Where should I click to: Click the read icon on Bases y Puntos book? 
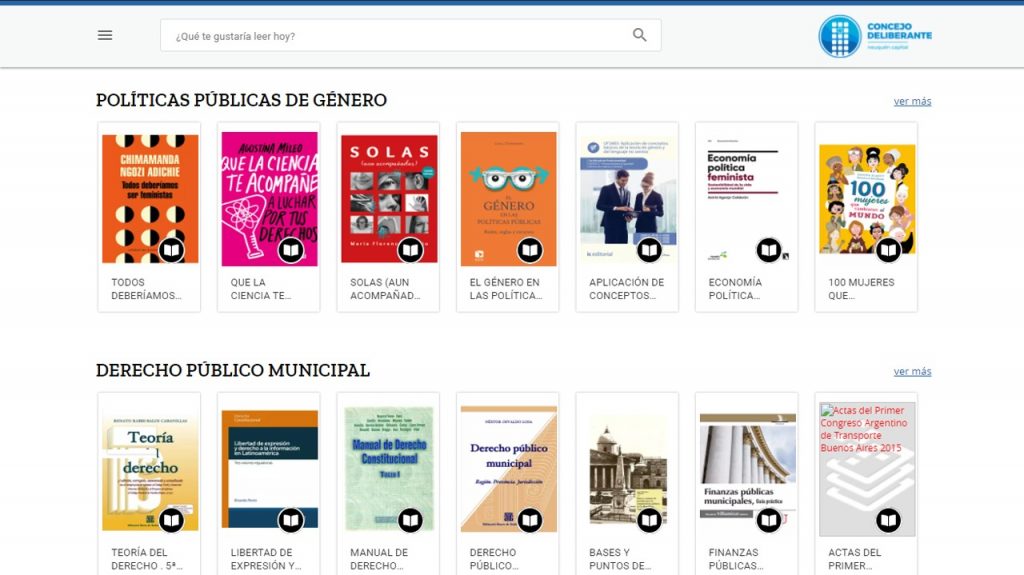pos(649,520)
